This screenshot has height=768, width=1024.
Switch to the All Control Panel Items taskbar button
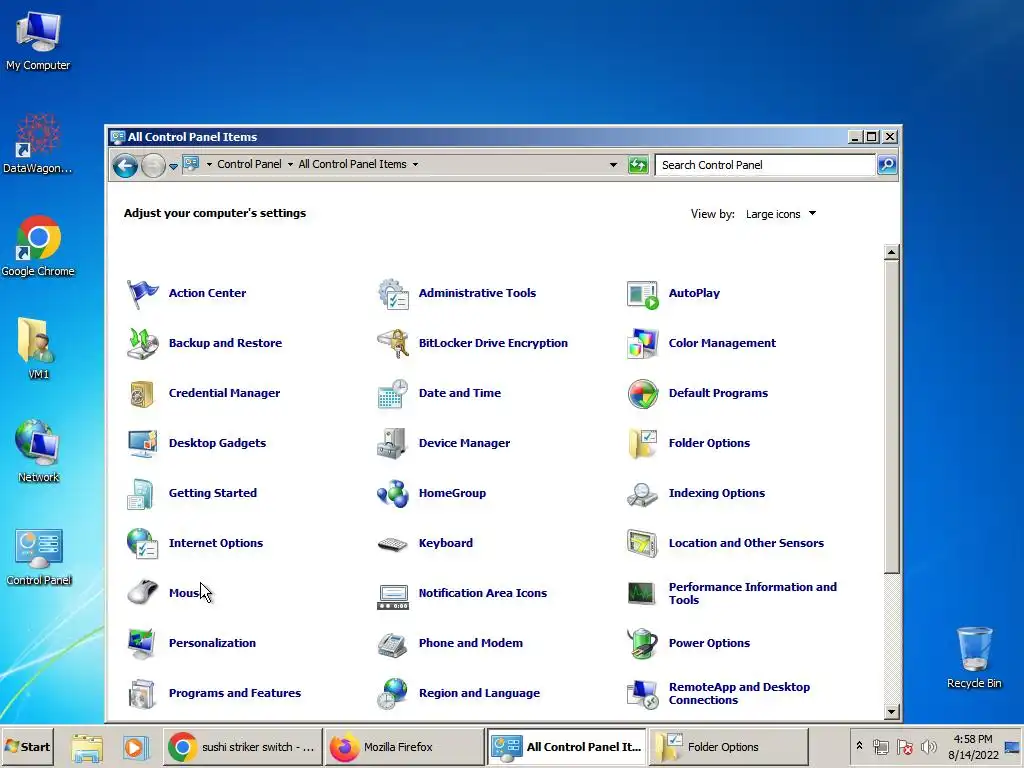tap(566, 747)
